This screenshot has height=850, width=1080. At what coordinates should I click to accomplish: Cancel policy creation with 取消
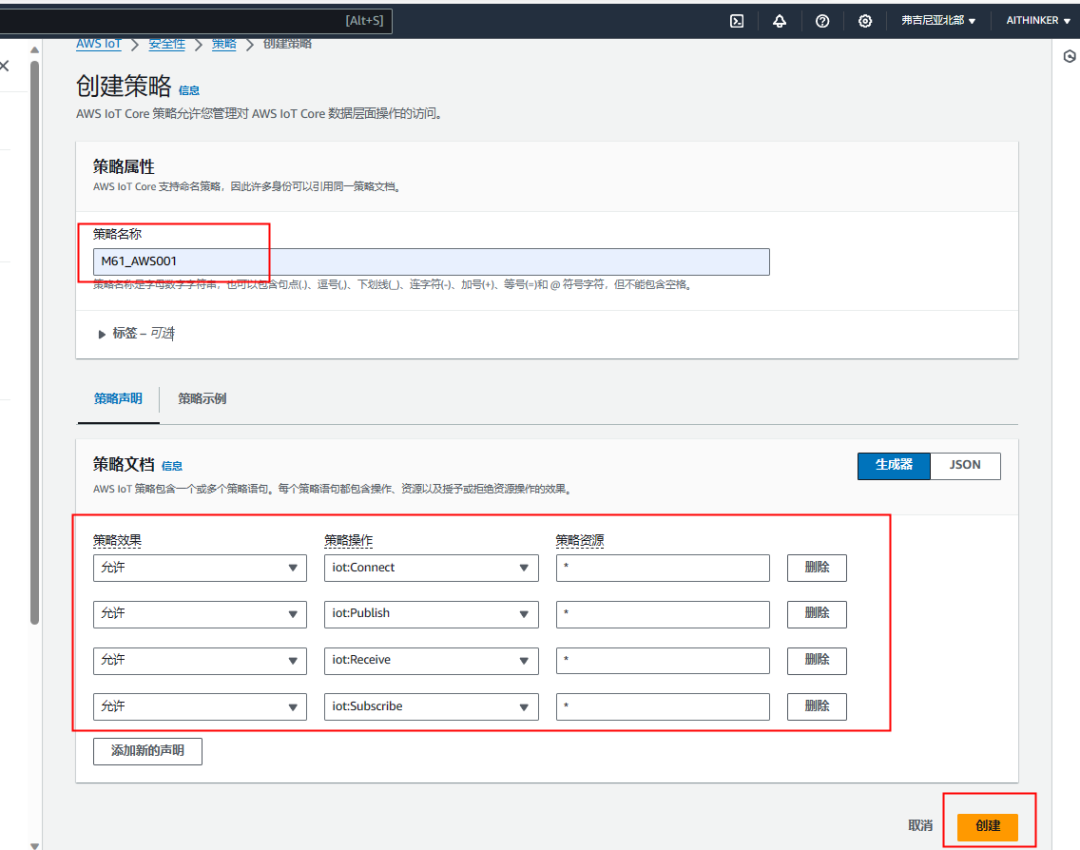pos(920,826)
